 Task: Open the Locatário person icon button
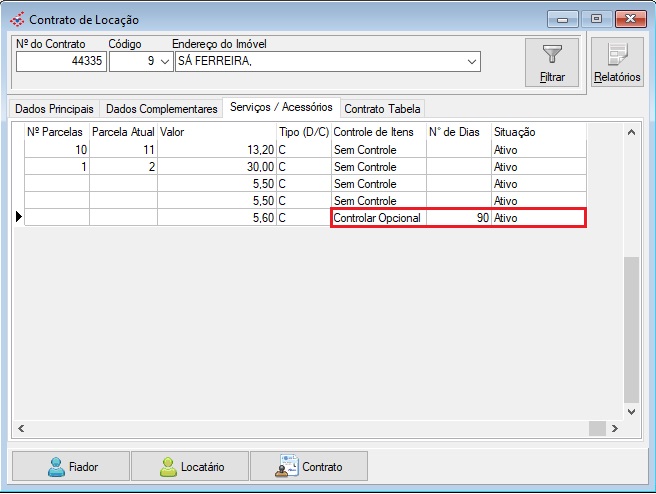(190, 467)
